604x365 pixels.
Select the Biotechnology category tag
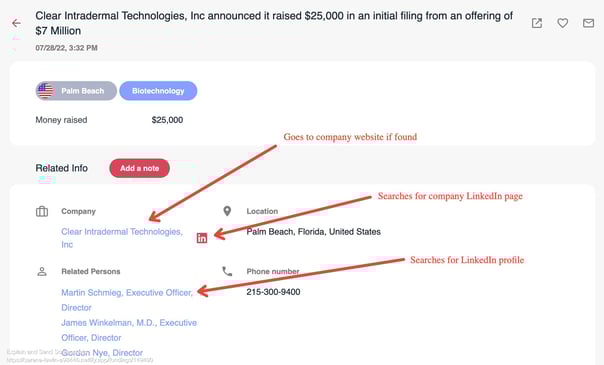pyautogui.click(x=158, y=91)
